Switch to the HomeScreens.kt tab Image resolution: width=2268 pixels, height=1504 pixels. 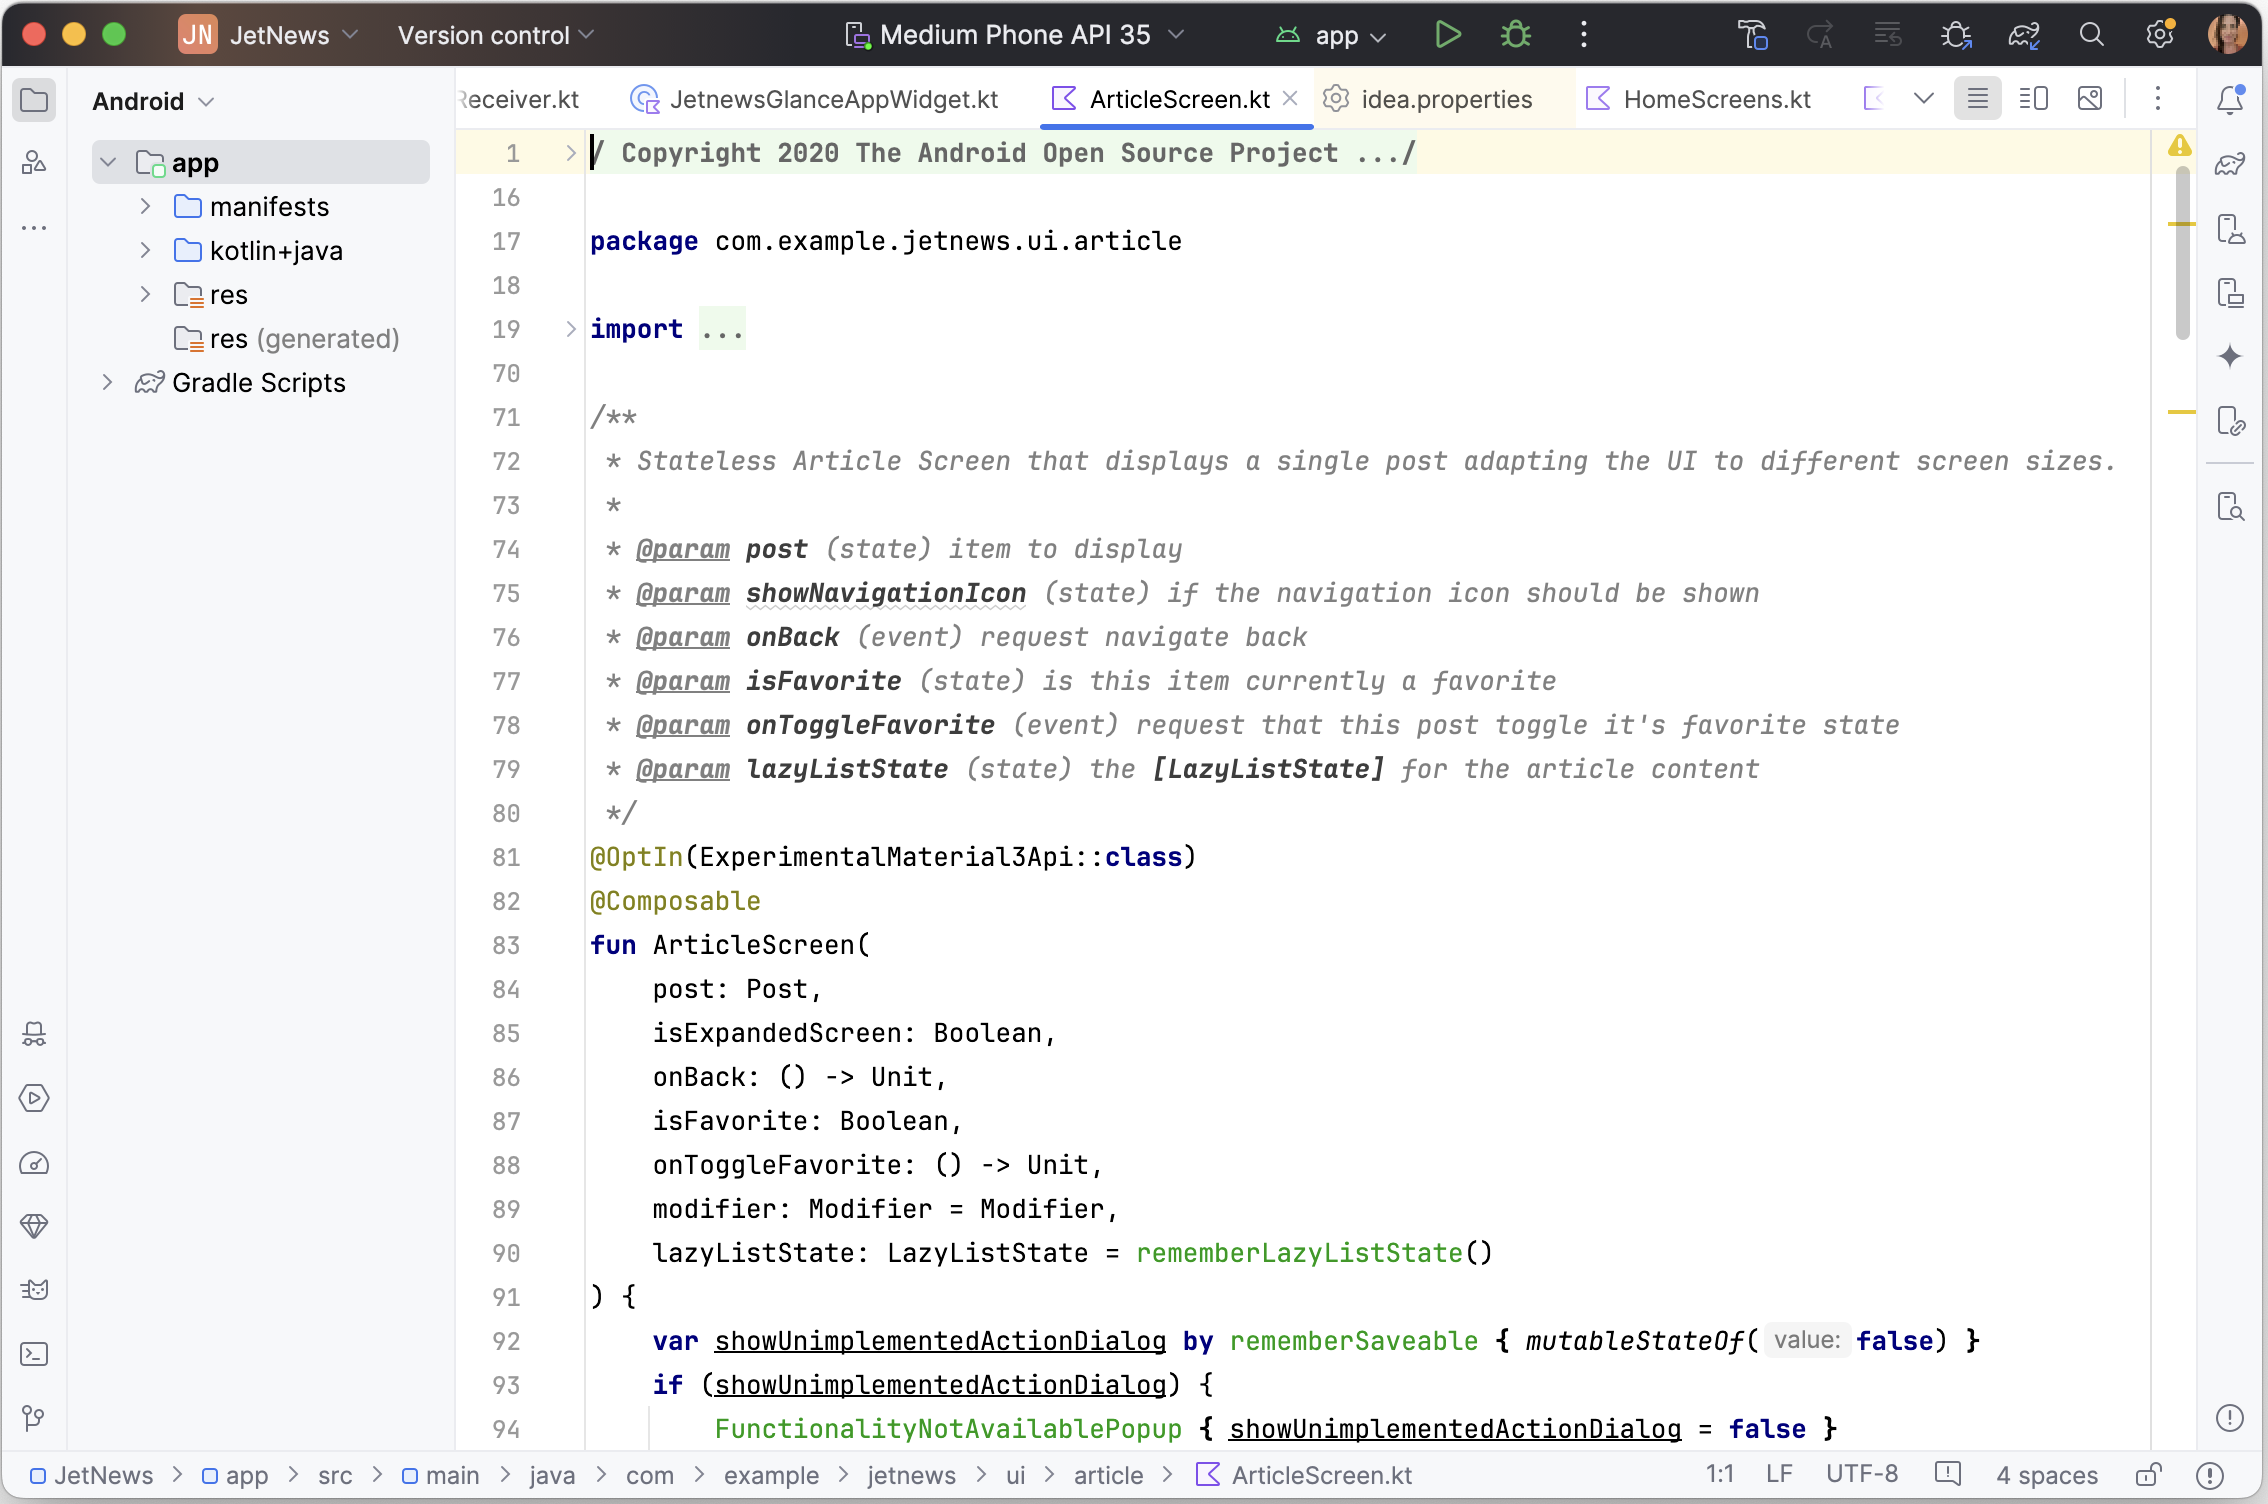tap(1716, 99)
